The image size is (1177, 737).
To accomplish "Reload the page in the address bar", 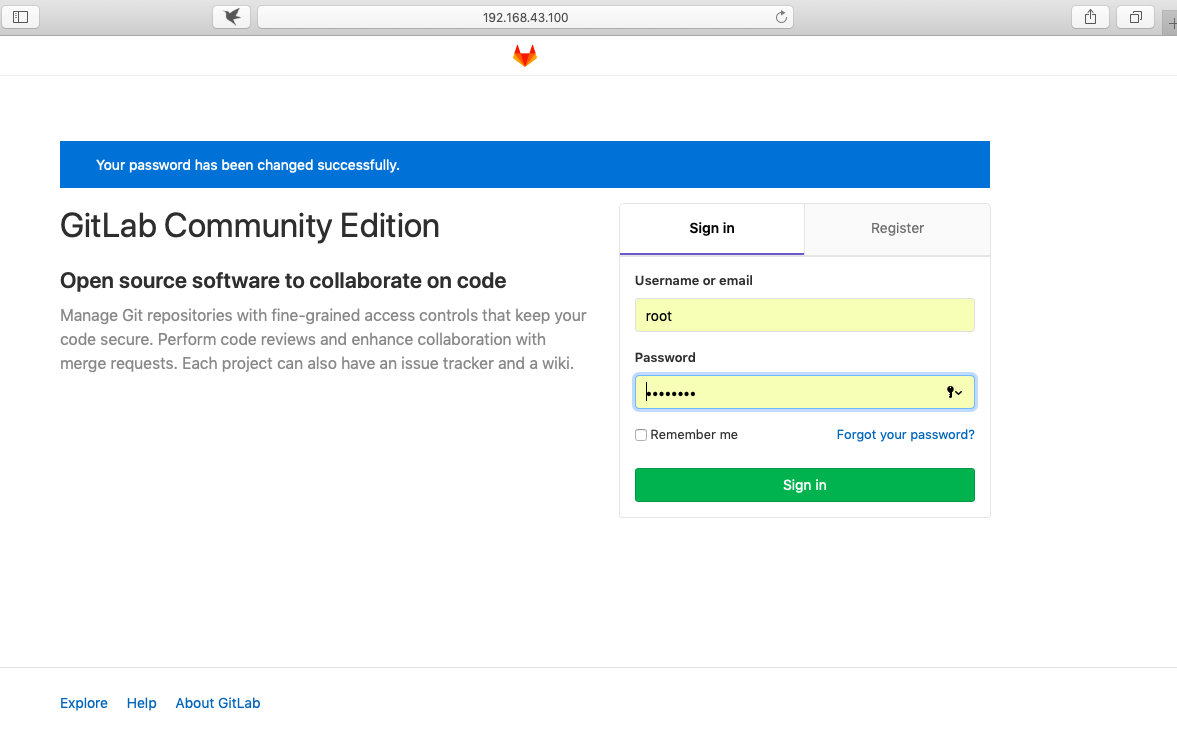I will coord(779,16).
